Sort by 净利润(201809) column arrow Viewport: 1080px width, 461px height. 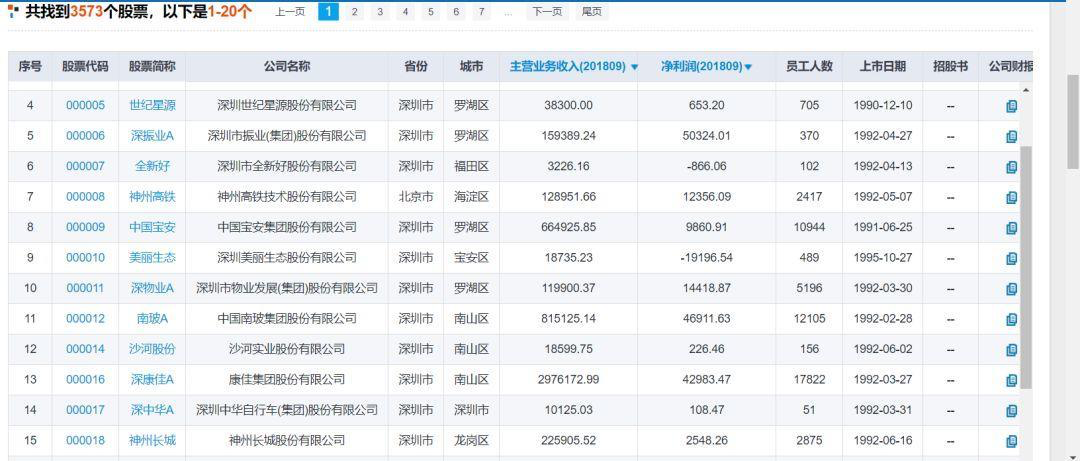(748, 67)
